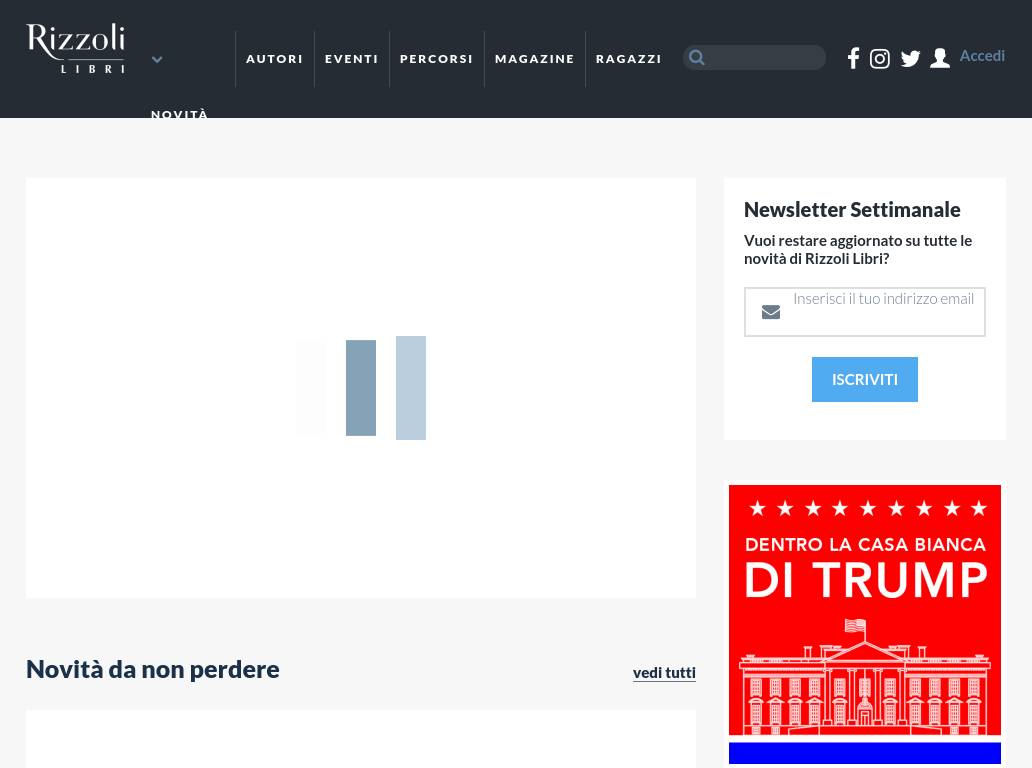The height and width of the screenshot is (768, 1032).
Task: Click the Rizzoli Libri logo
Action: tap(75, 48)
